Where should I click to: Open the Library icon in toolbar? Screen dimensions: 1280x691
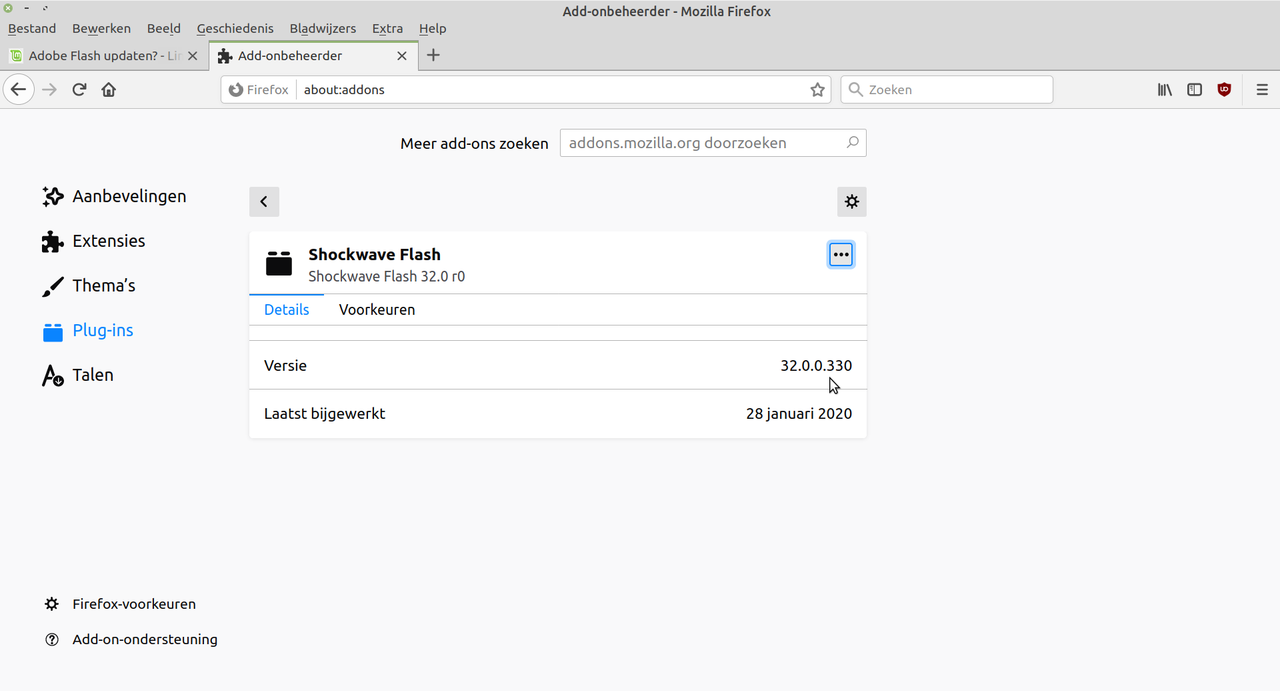1165,89
